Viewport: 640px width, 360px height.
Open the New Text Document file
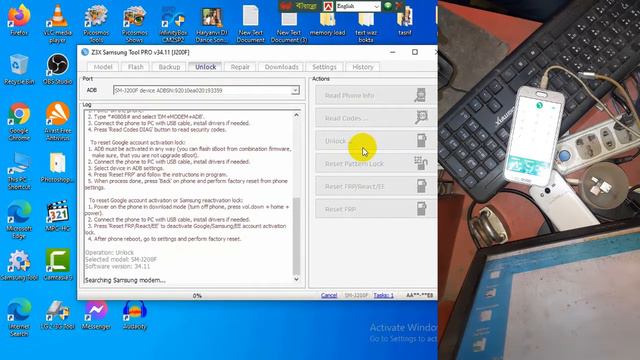point(250,23)
